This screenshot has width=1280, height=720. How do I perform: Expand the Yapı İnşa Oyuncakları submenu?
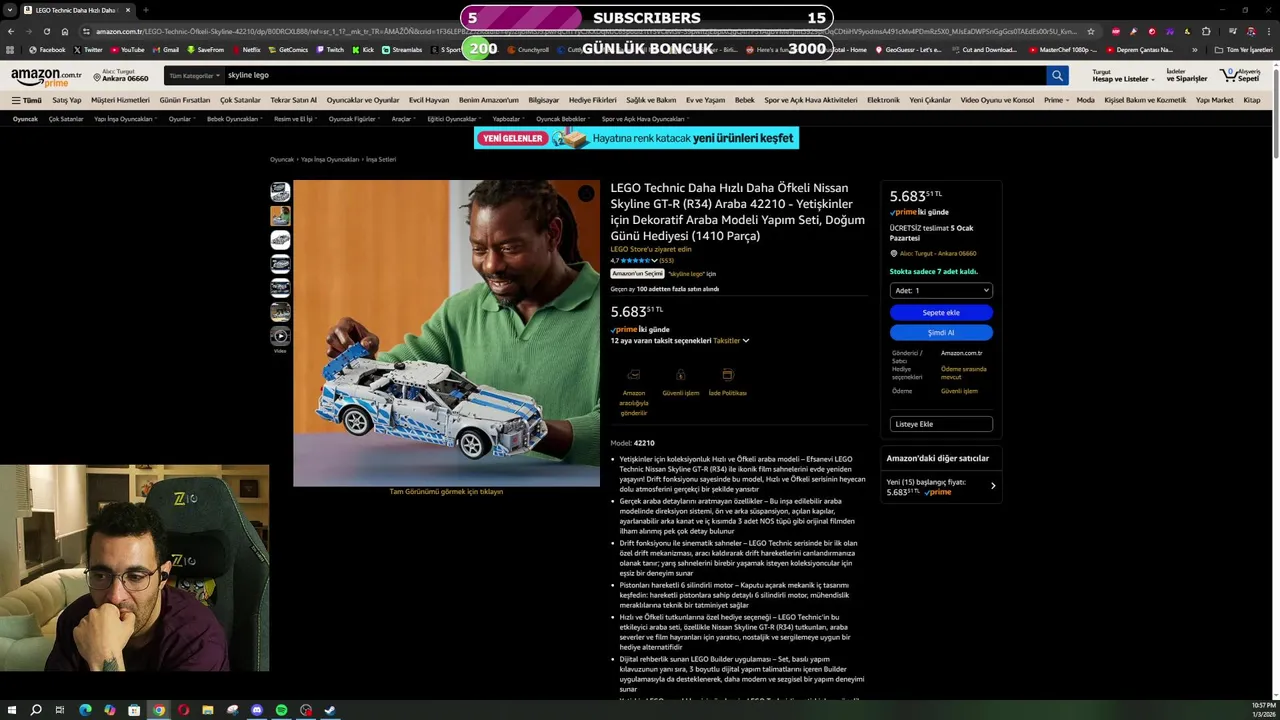coord(125,119)
